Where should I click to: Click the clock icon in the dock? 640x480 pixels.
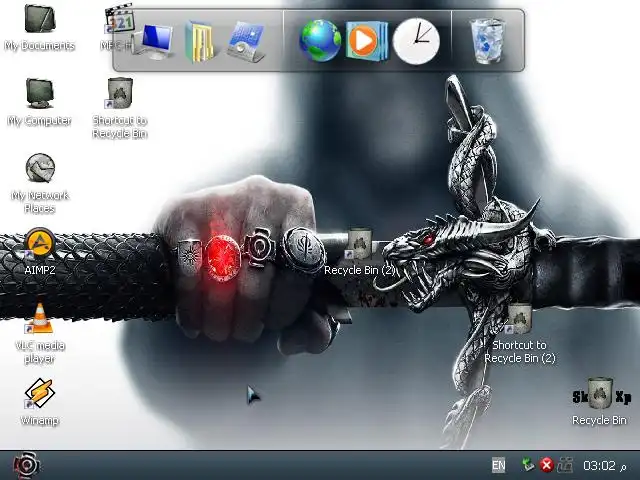(x=416, y=41)
